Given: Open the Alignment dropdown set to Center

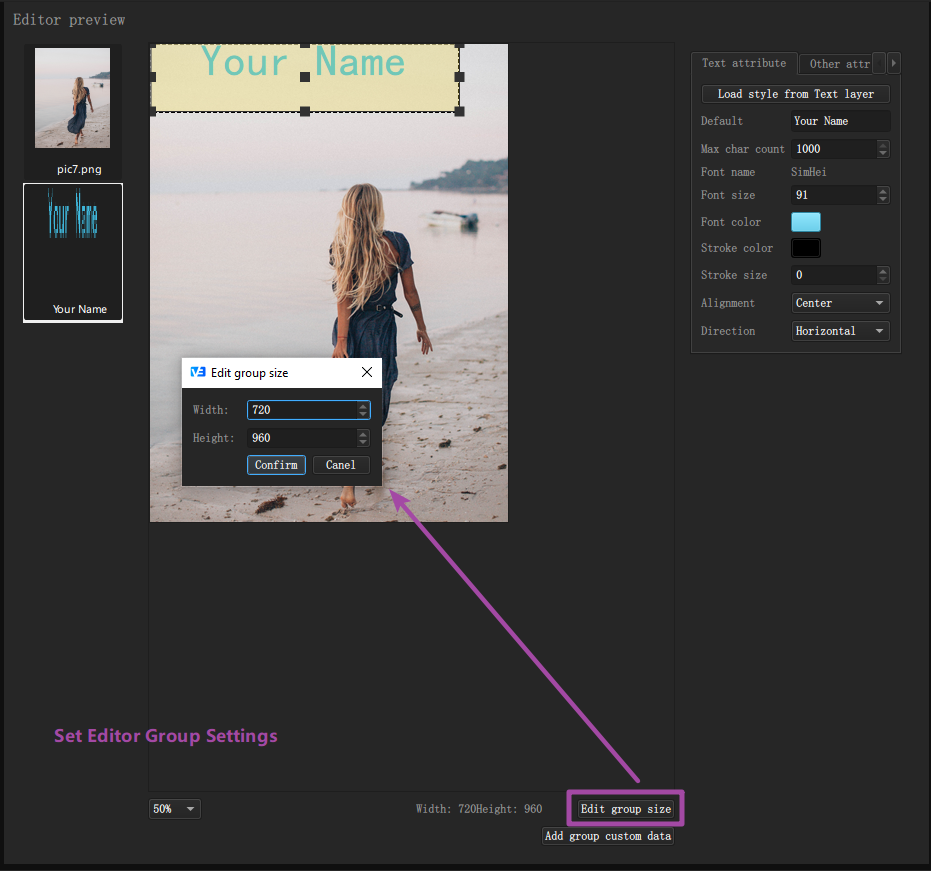Looking at the screenshot, I should tap(840, 303).
